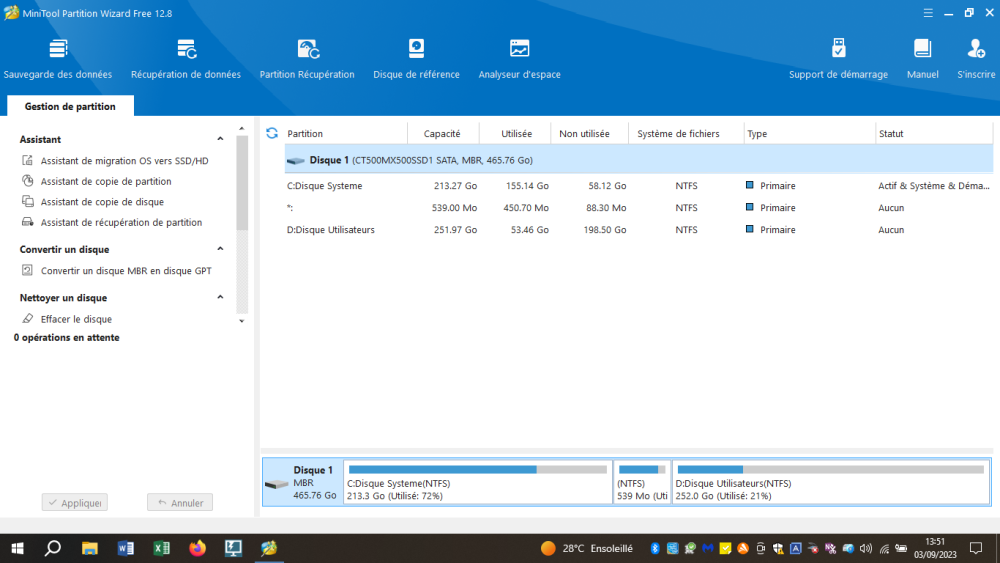Open Support de démarrage builder
The image size is (1000, 563).
click(x=838, y=59)
